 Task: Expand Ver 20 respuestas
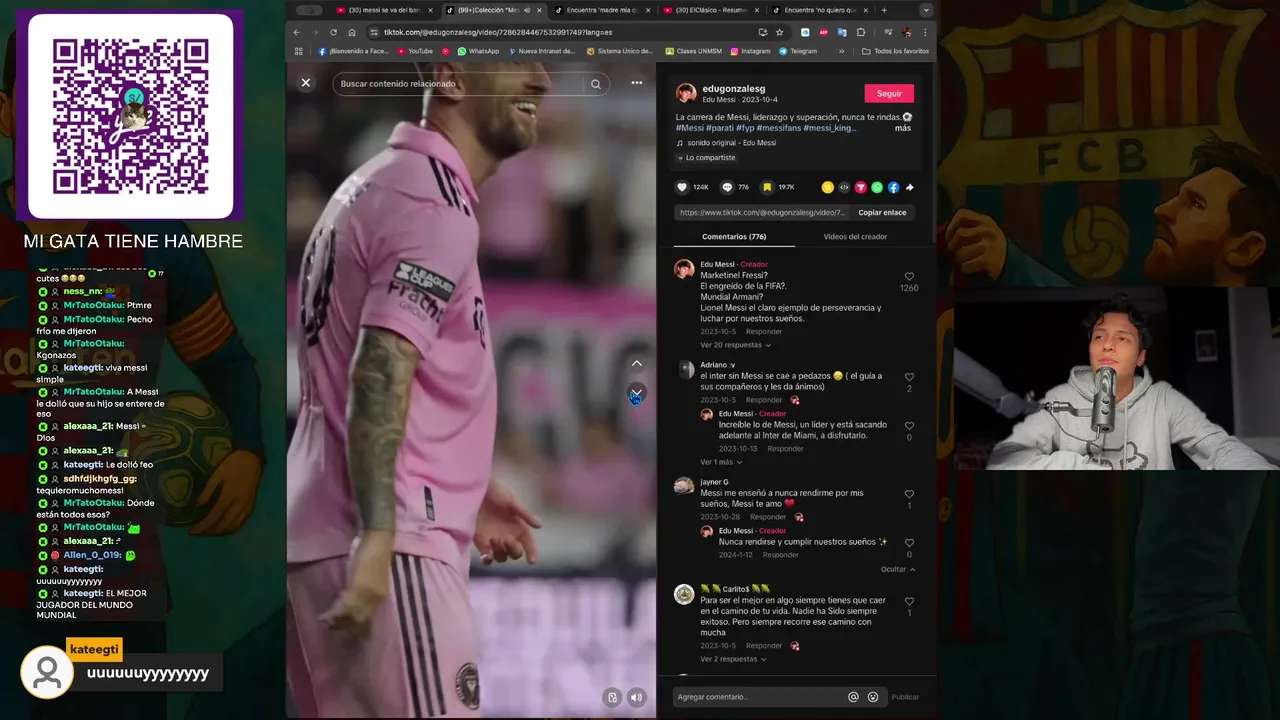pyautogui.click(x=735, y=345)
